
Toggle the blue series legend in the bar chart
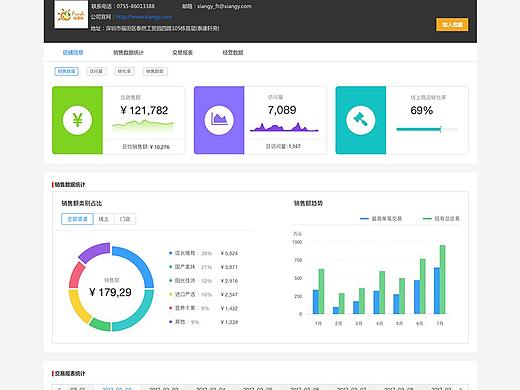coord(381,219)
